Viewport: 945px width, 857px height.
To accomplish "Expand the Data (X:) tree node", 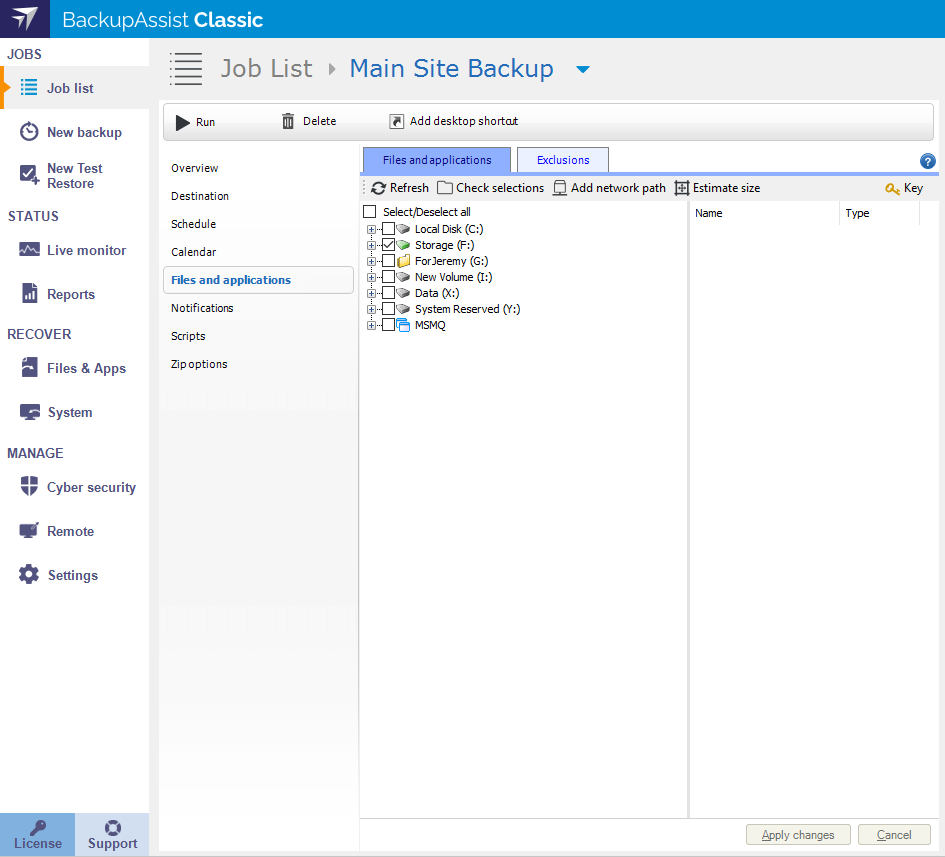I will point(372,293).
